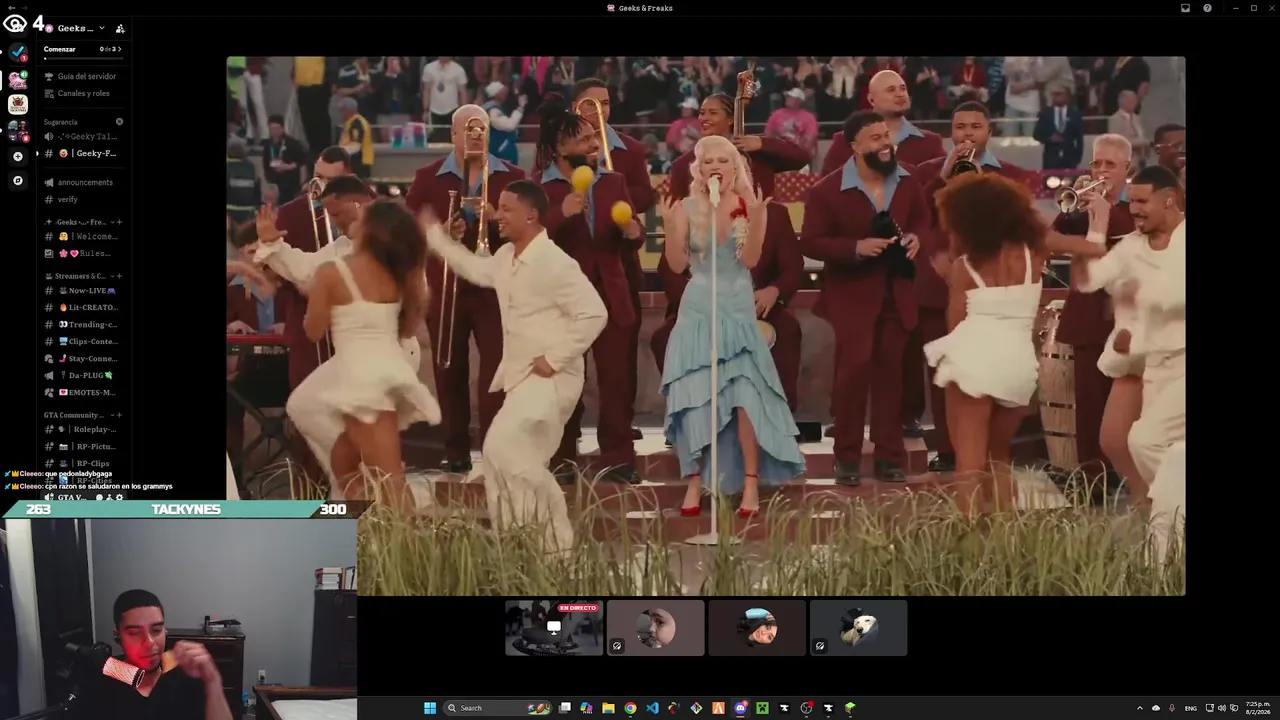
Task: Open the Trending-c... channel
Action: click(x=83, y=324)
